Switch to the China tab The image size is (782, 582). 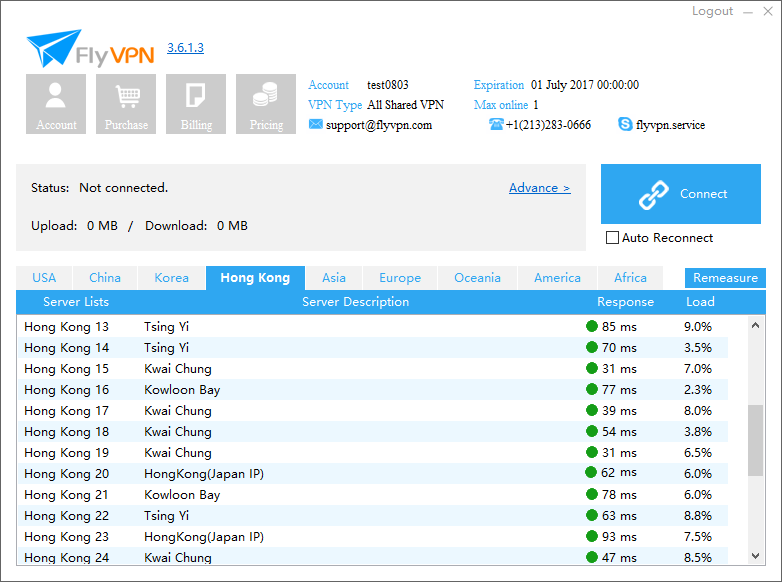(105, 278)
